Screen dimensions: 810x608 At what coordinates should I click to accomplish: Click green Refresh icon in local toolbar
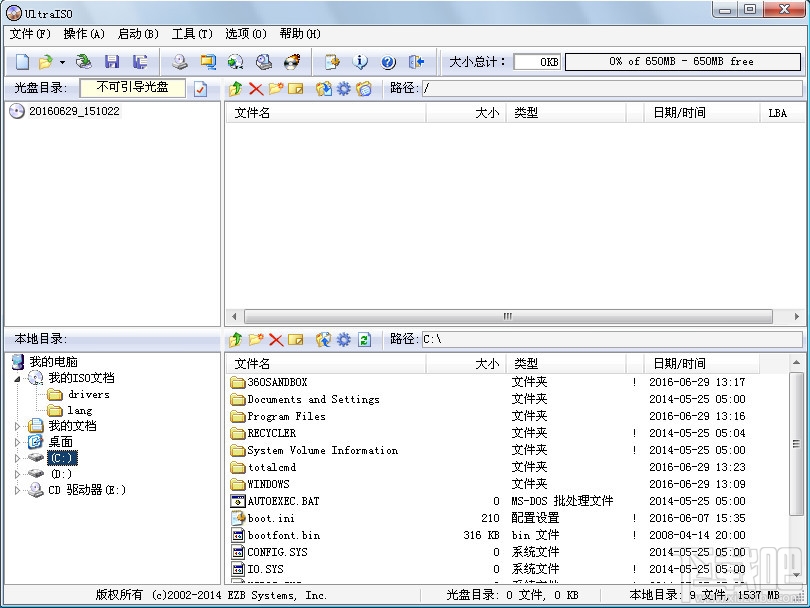pyautogui.click(x=364, y=339)
